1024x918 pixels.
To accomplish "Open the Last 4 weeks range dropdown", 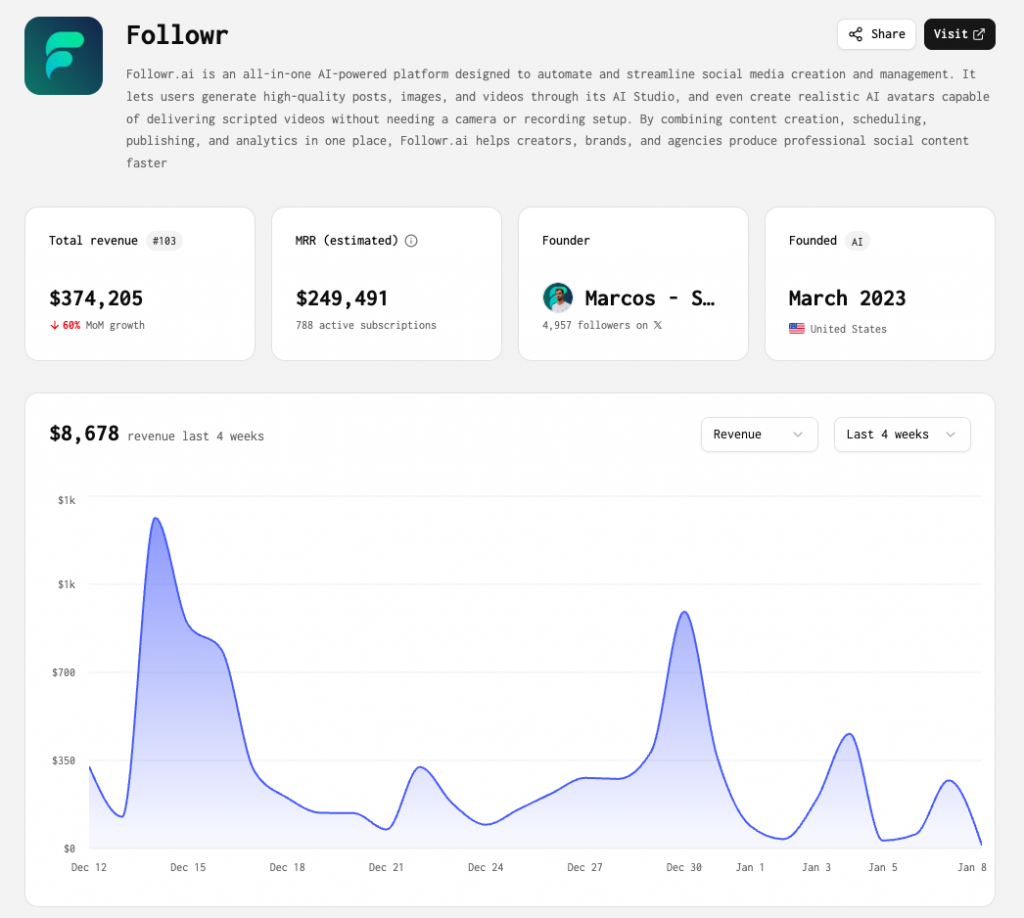I will pyautogui.click(x=901, y=434).
